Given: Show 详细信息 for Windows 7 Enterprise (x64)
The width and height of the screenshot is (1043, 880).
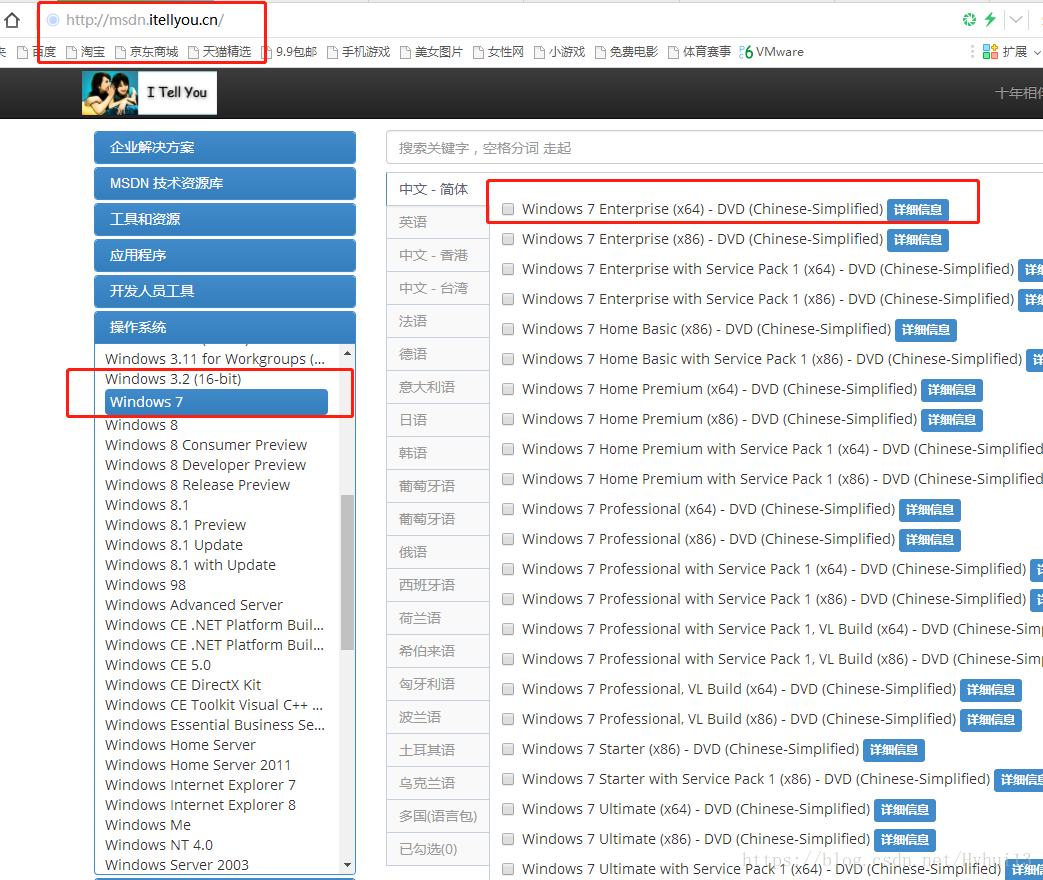Looking at the screenshot, I should 918,210.
